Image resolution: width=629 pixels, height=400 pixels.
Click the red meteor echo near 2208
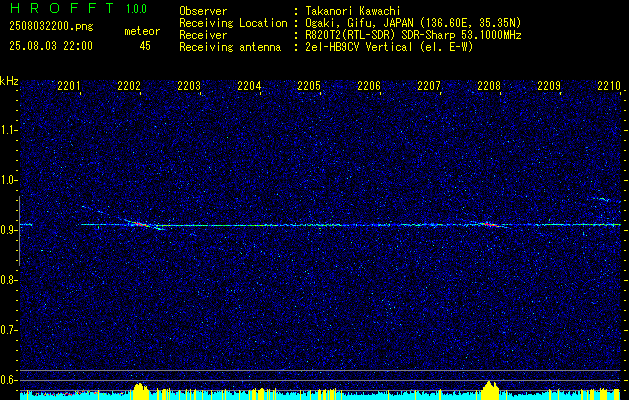click(489, 225)
